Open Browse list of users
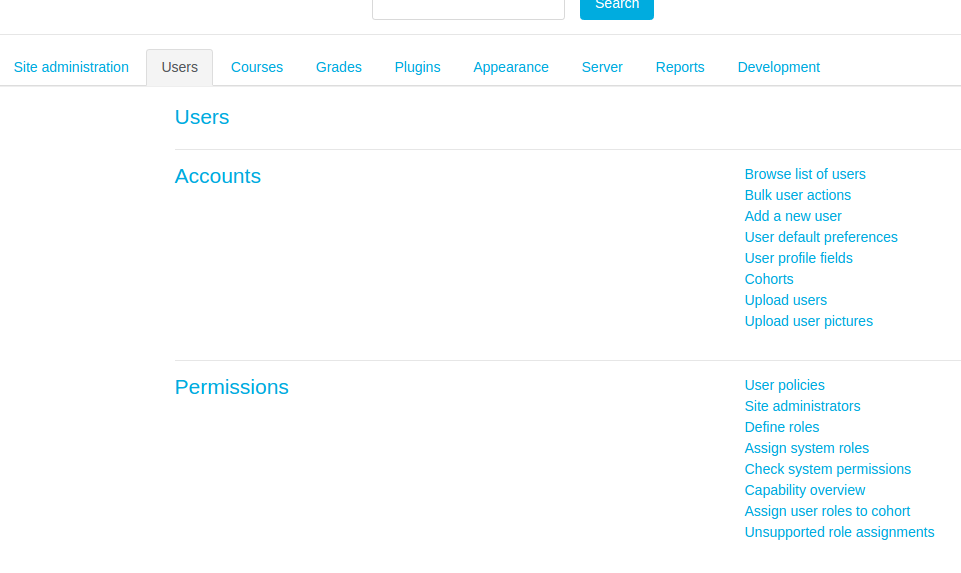 click(x=805, y=175)
